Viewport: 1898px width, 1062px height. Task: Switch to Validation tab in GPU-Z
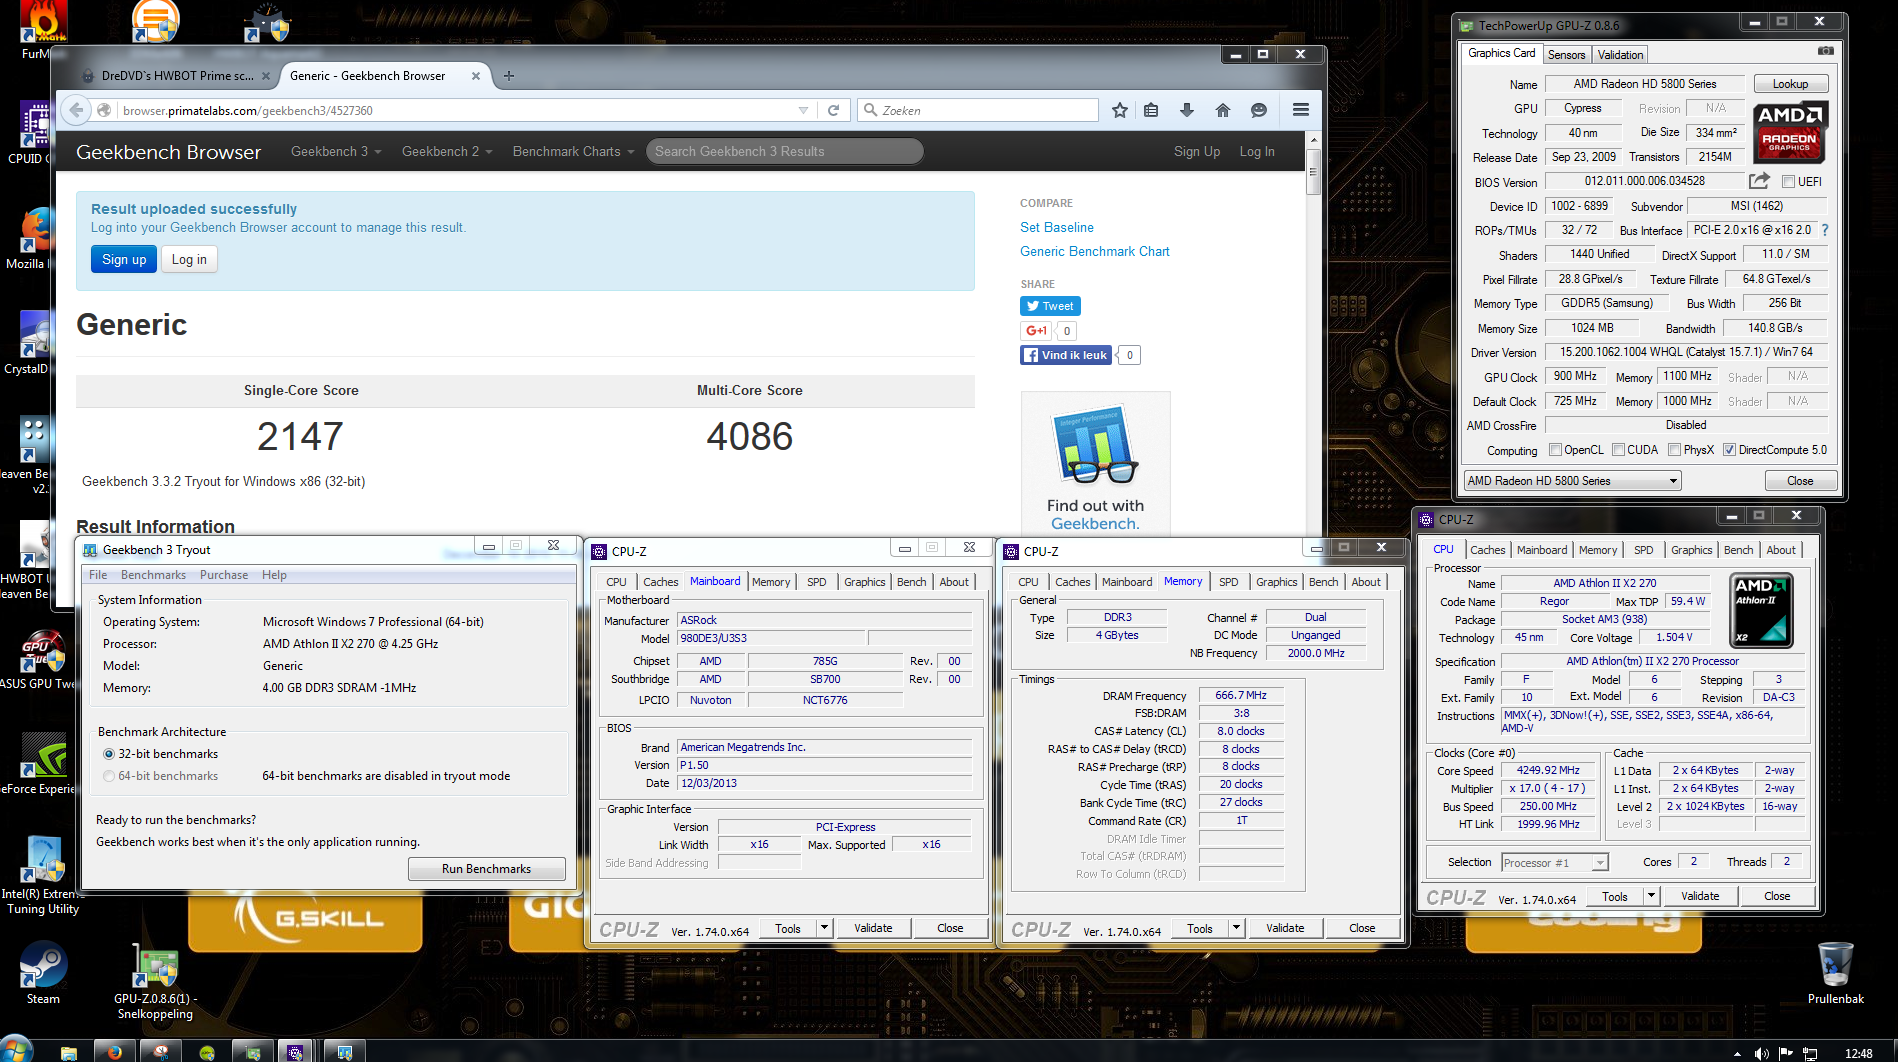click(1620, 55)
